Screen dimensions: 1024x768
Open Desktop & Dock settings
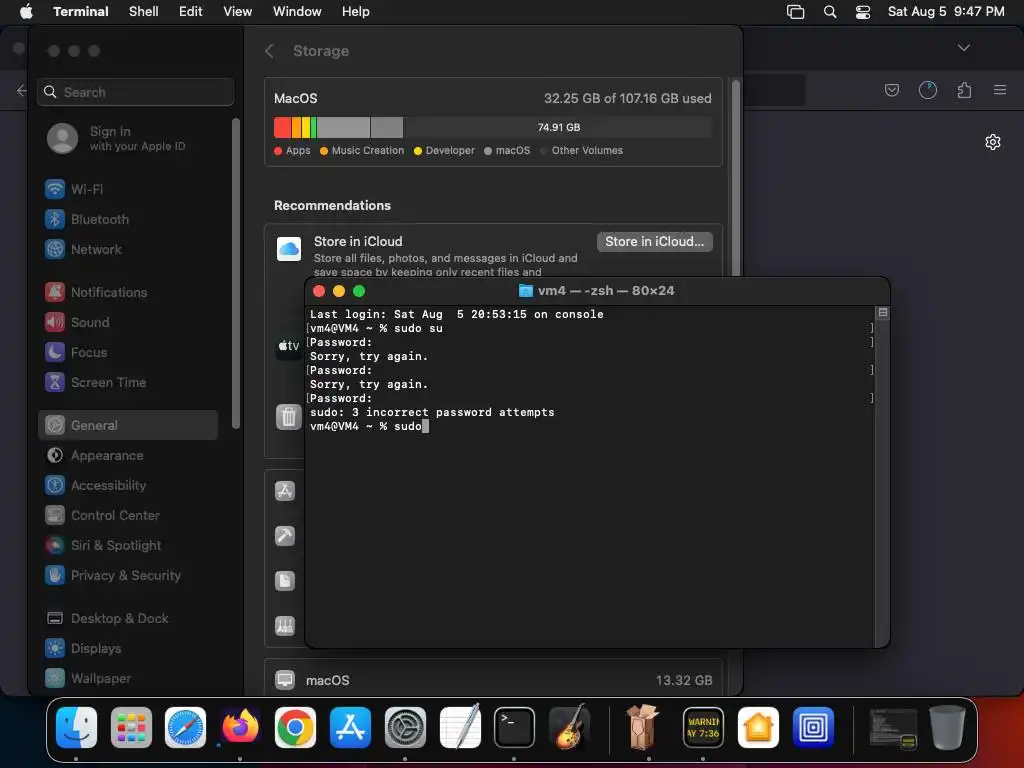[x=107, y=619]
